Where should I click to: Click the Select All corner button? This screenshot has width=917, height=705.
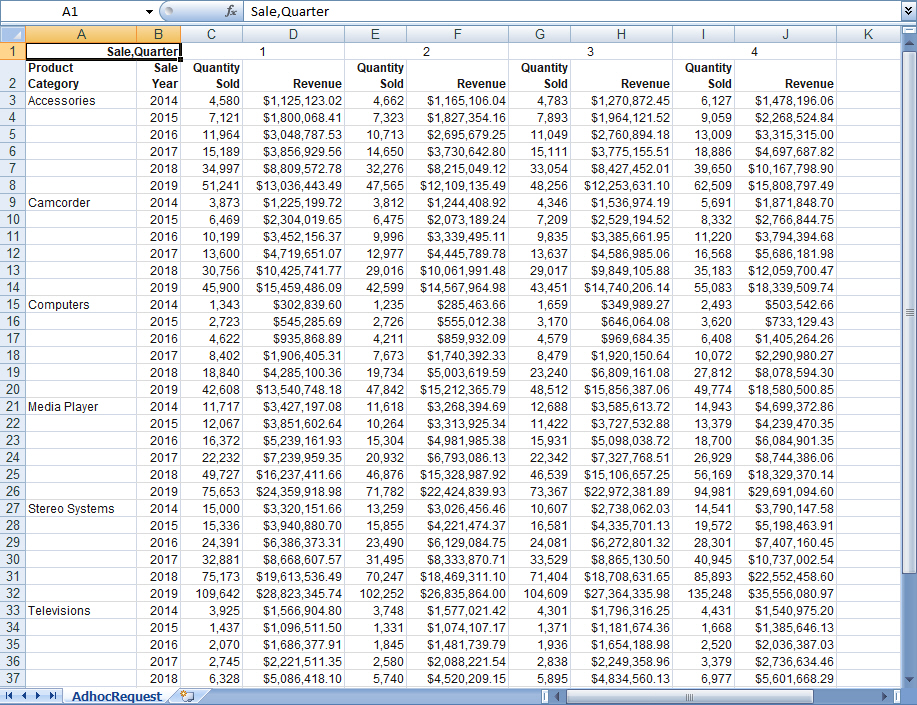(x=12, y=35)
